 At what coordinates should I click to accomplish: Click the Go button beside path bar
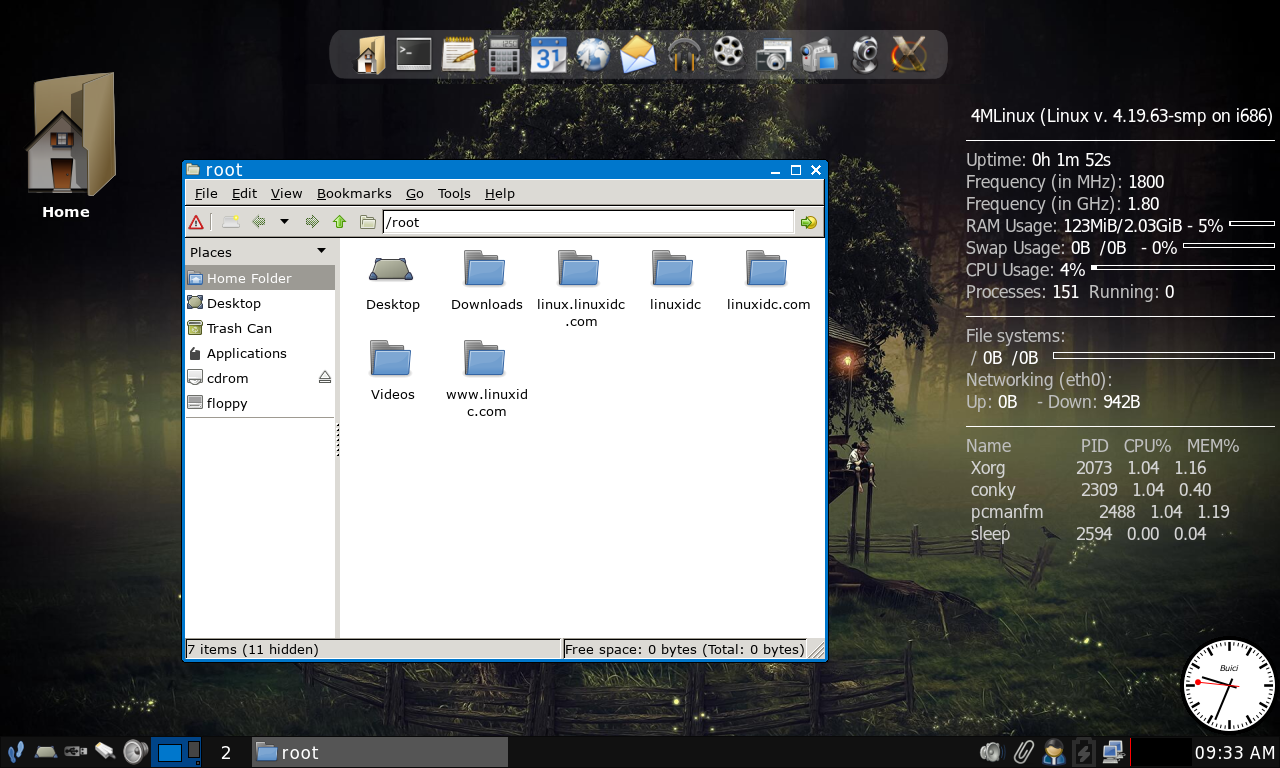809,222
